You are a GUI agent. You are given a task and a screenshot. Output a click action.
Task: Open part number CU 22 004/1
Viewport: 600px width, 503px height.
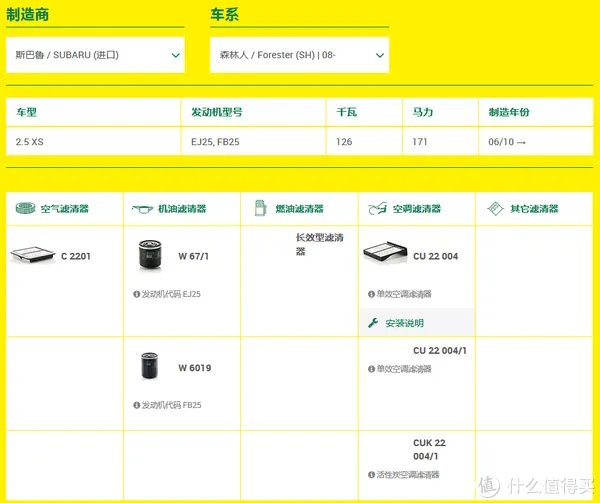click(x=440, y=351)
